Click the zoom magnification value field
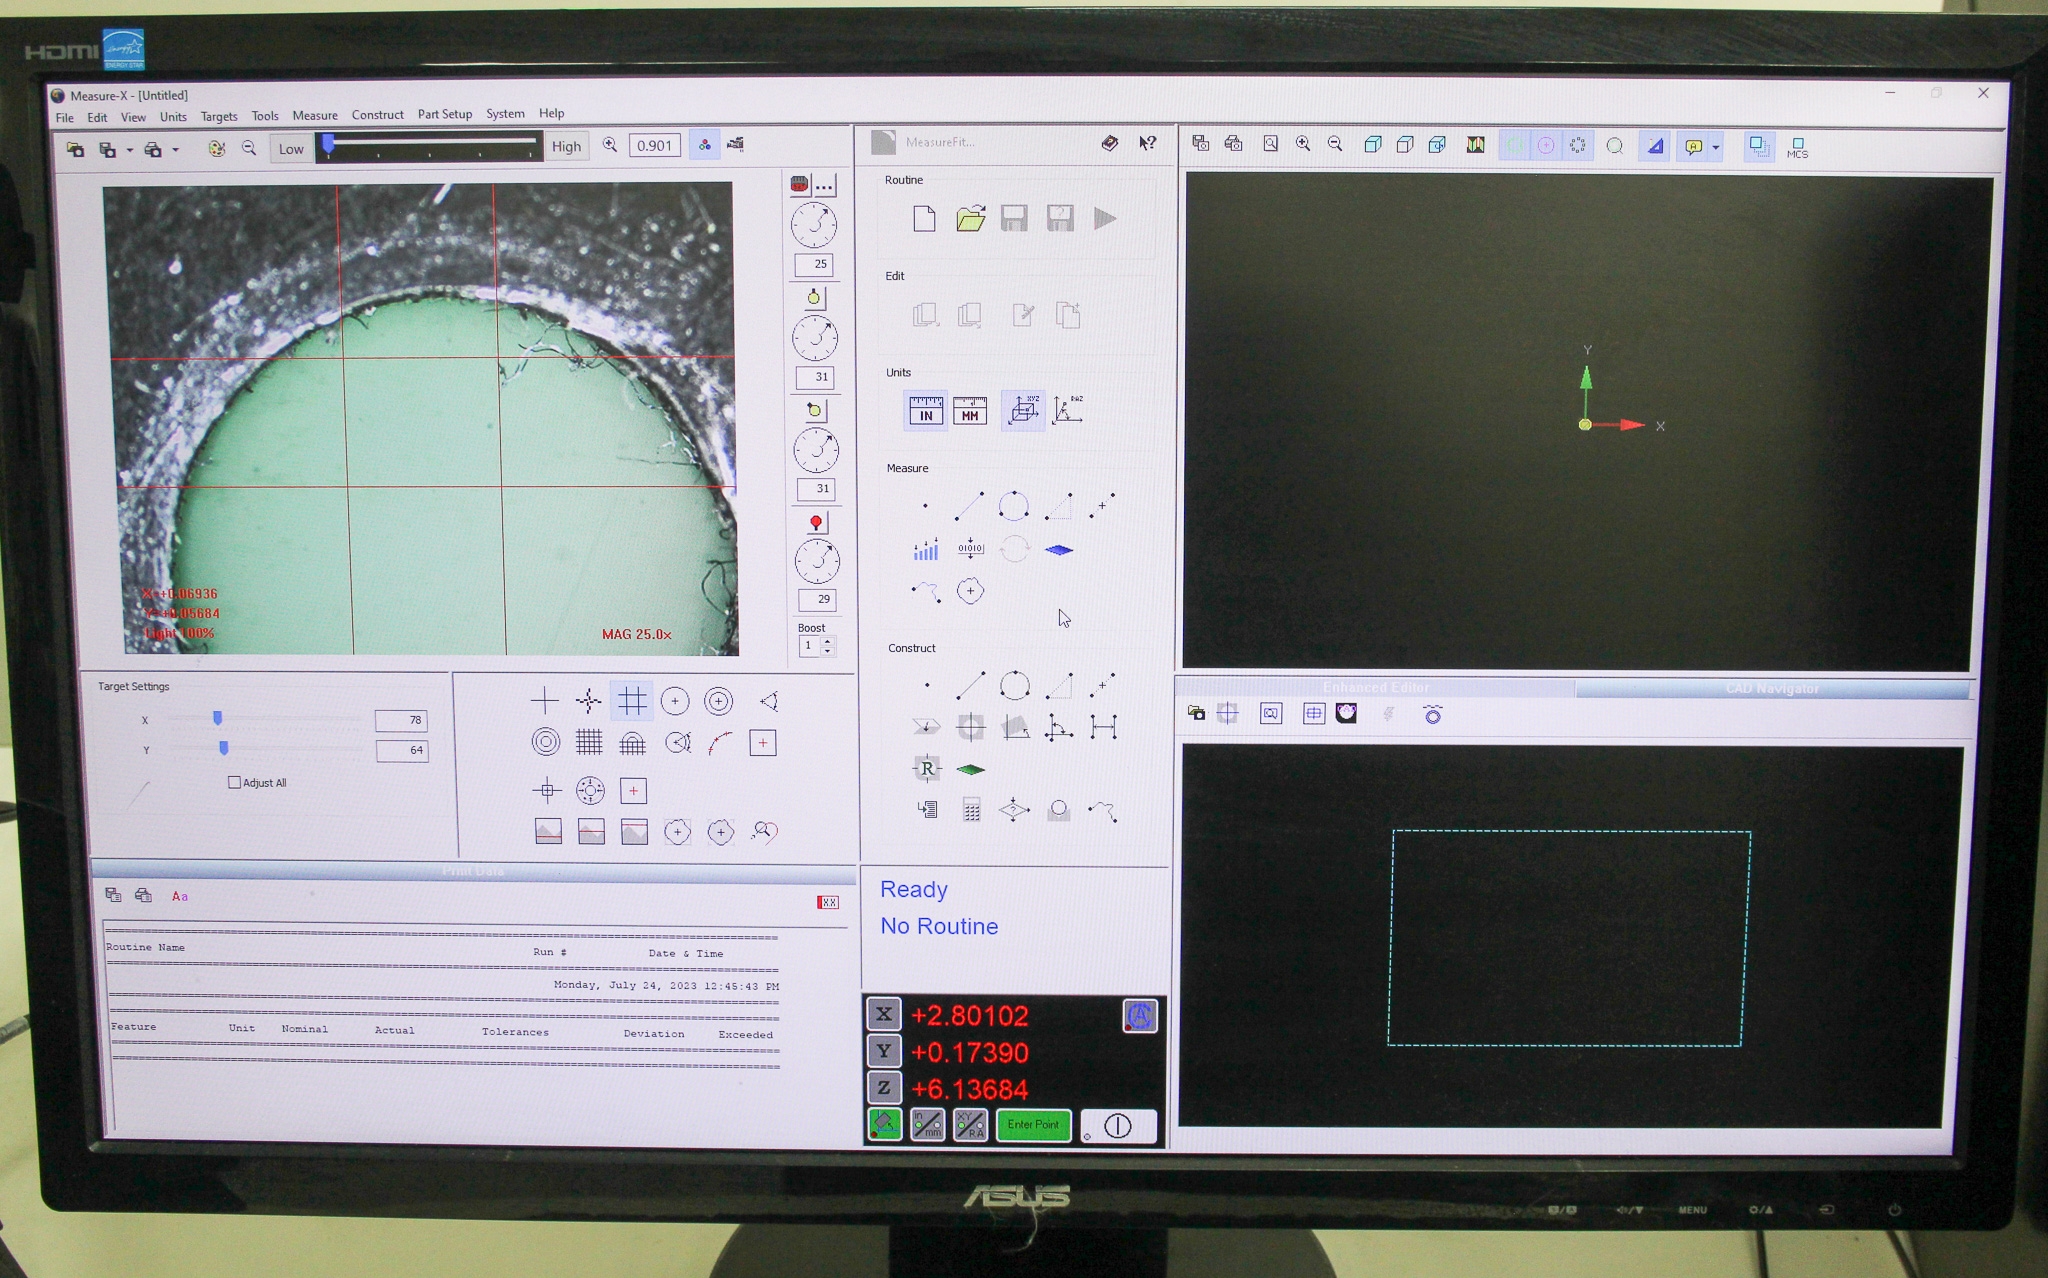Screen dimensions: 2048x1278 [x=654, y=145]
